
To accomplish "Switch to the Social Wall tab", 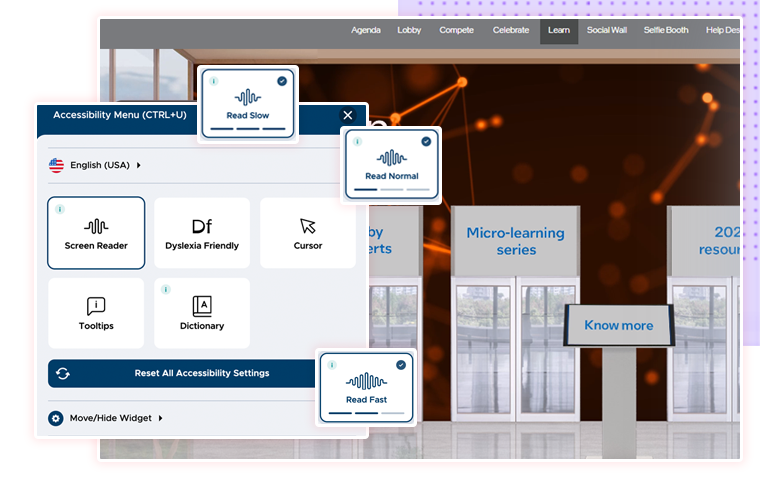I will coord(606,30).
